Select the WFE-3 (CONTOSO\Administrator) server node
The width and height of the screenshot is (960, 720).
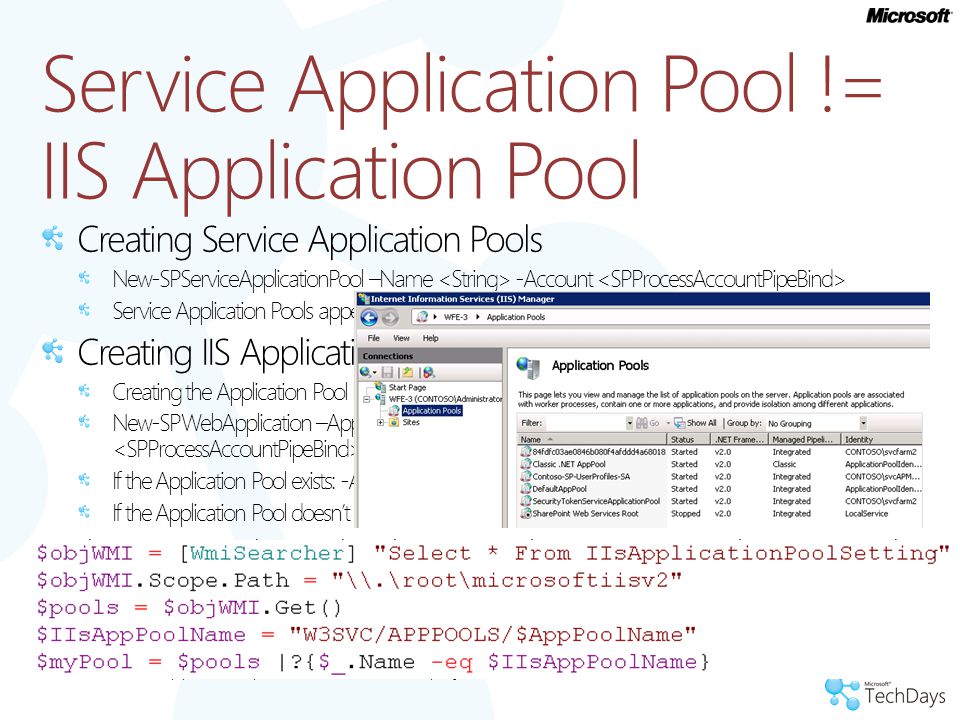pyautogui.click(x=445, y=399)
